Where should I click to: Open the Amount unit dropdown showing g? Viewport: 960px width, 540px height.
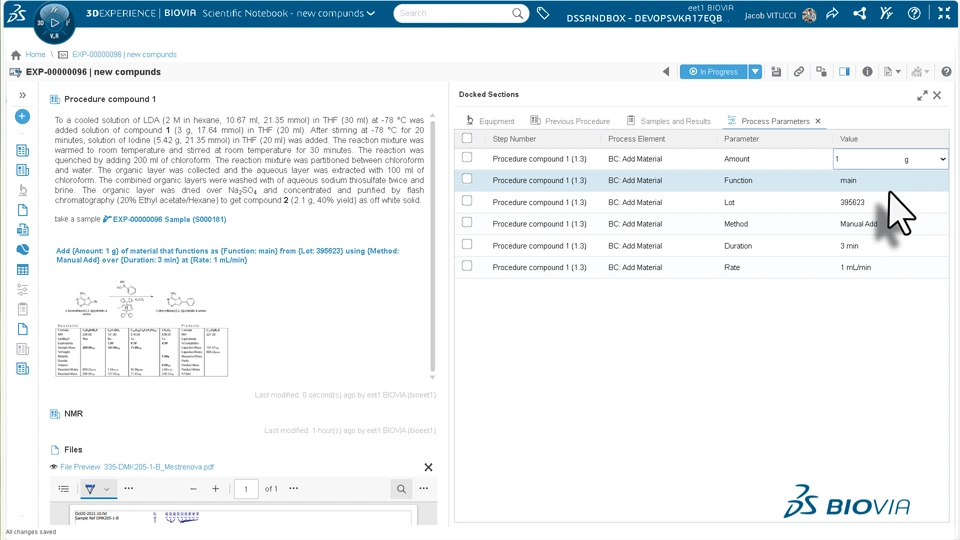click(924, 159)
